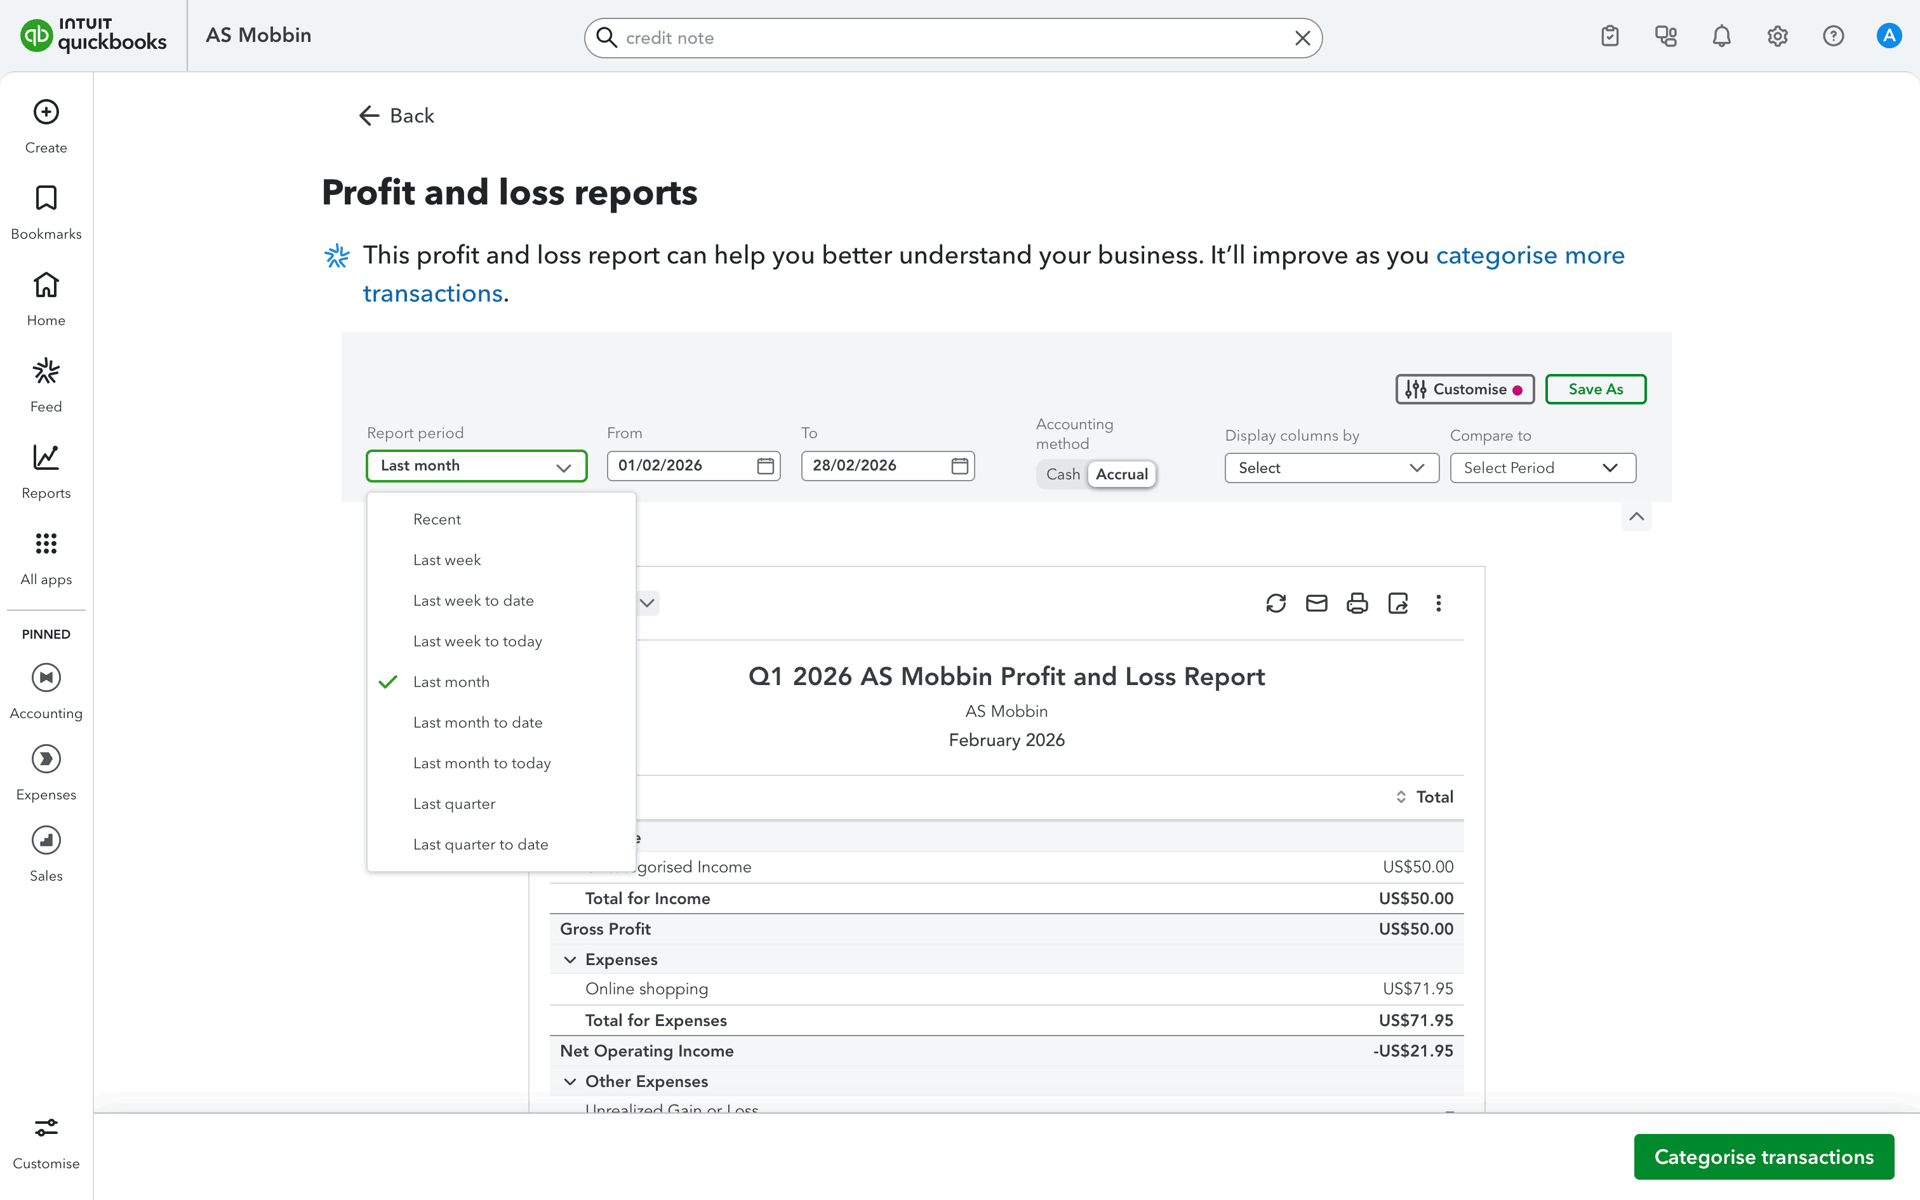Click the AS Mobbin company name in header
Screen dimensions: 1920x1200
pyautogui.click(x=259, y=35)
